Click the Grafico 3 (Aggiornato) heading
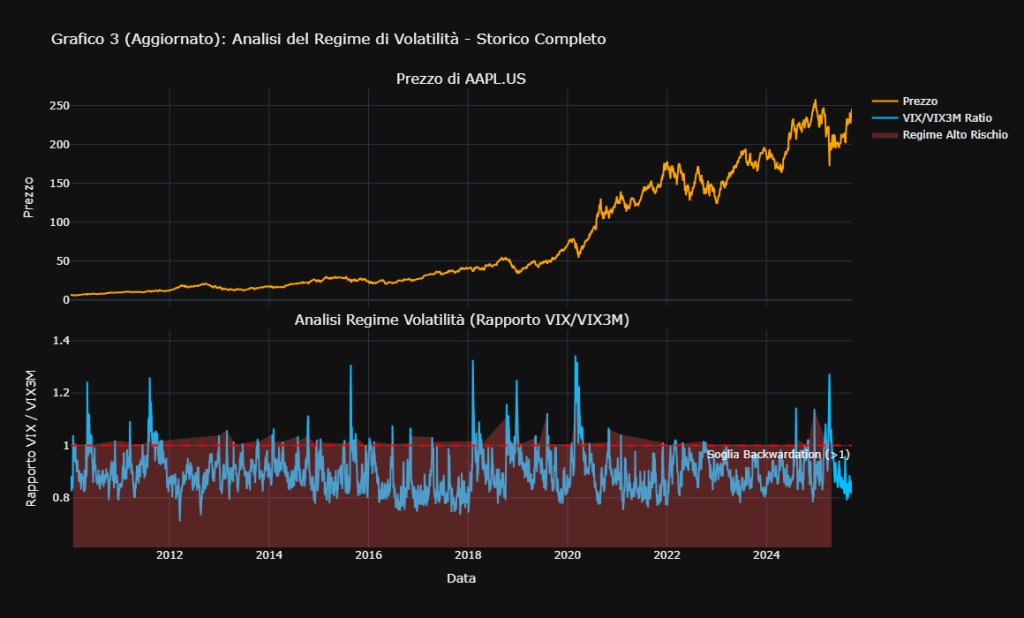Image resolution: width=1024 pixels, height=618 pixels. pyautogui.click(x=325, y=40)
